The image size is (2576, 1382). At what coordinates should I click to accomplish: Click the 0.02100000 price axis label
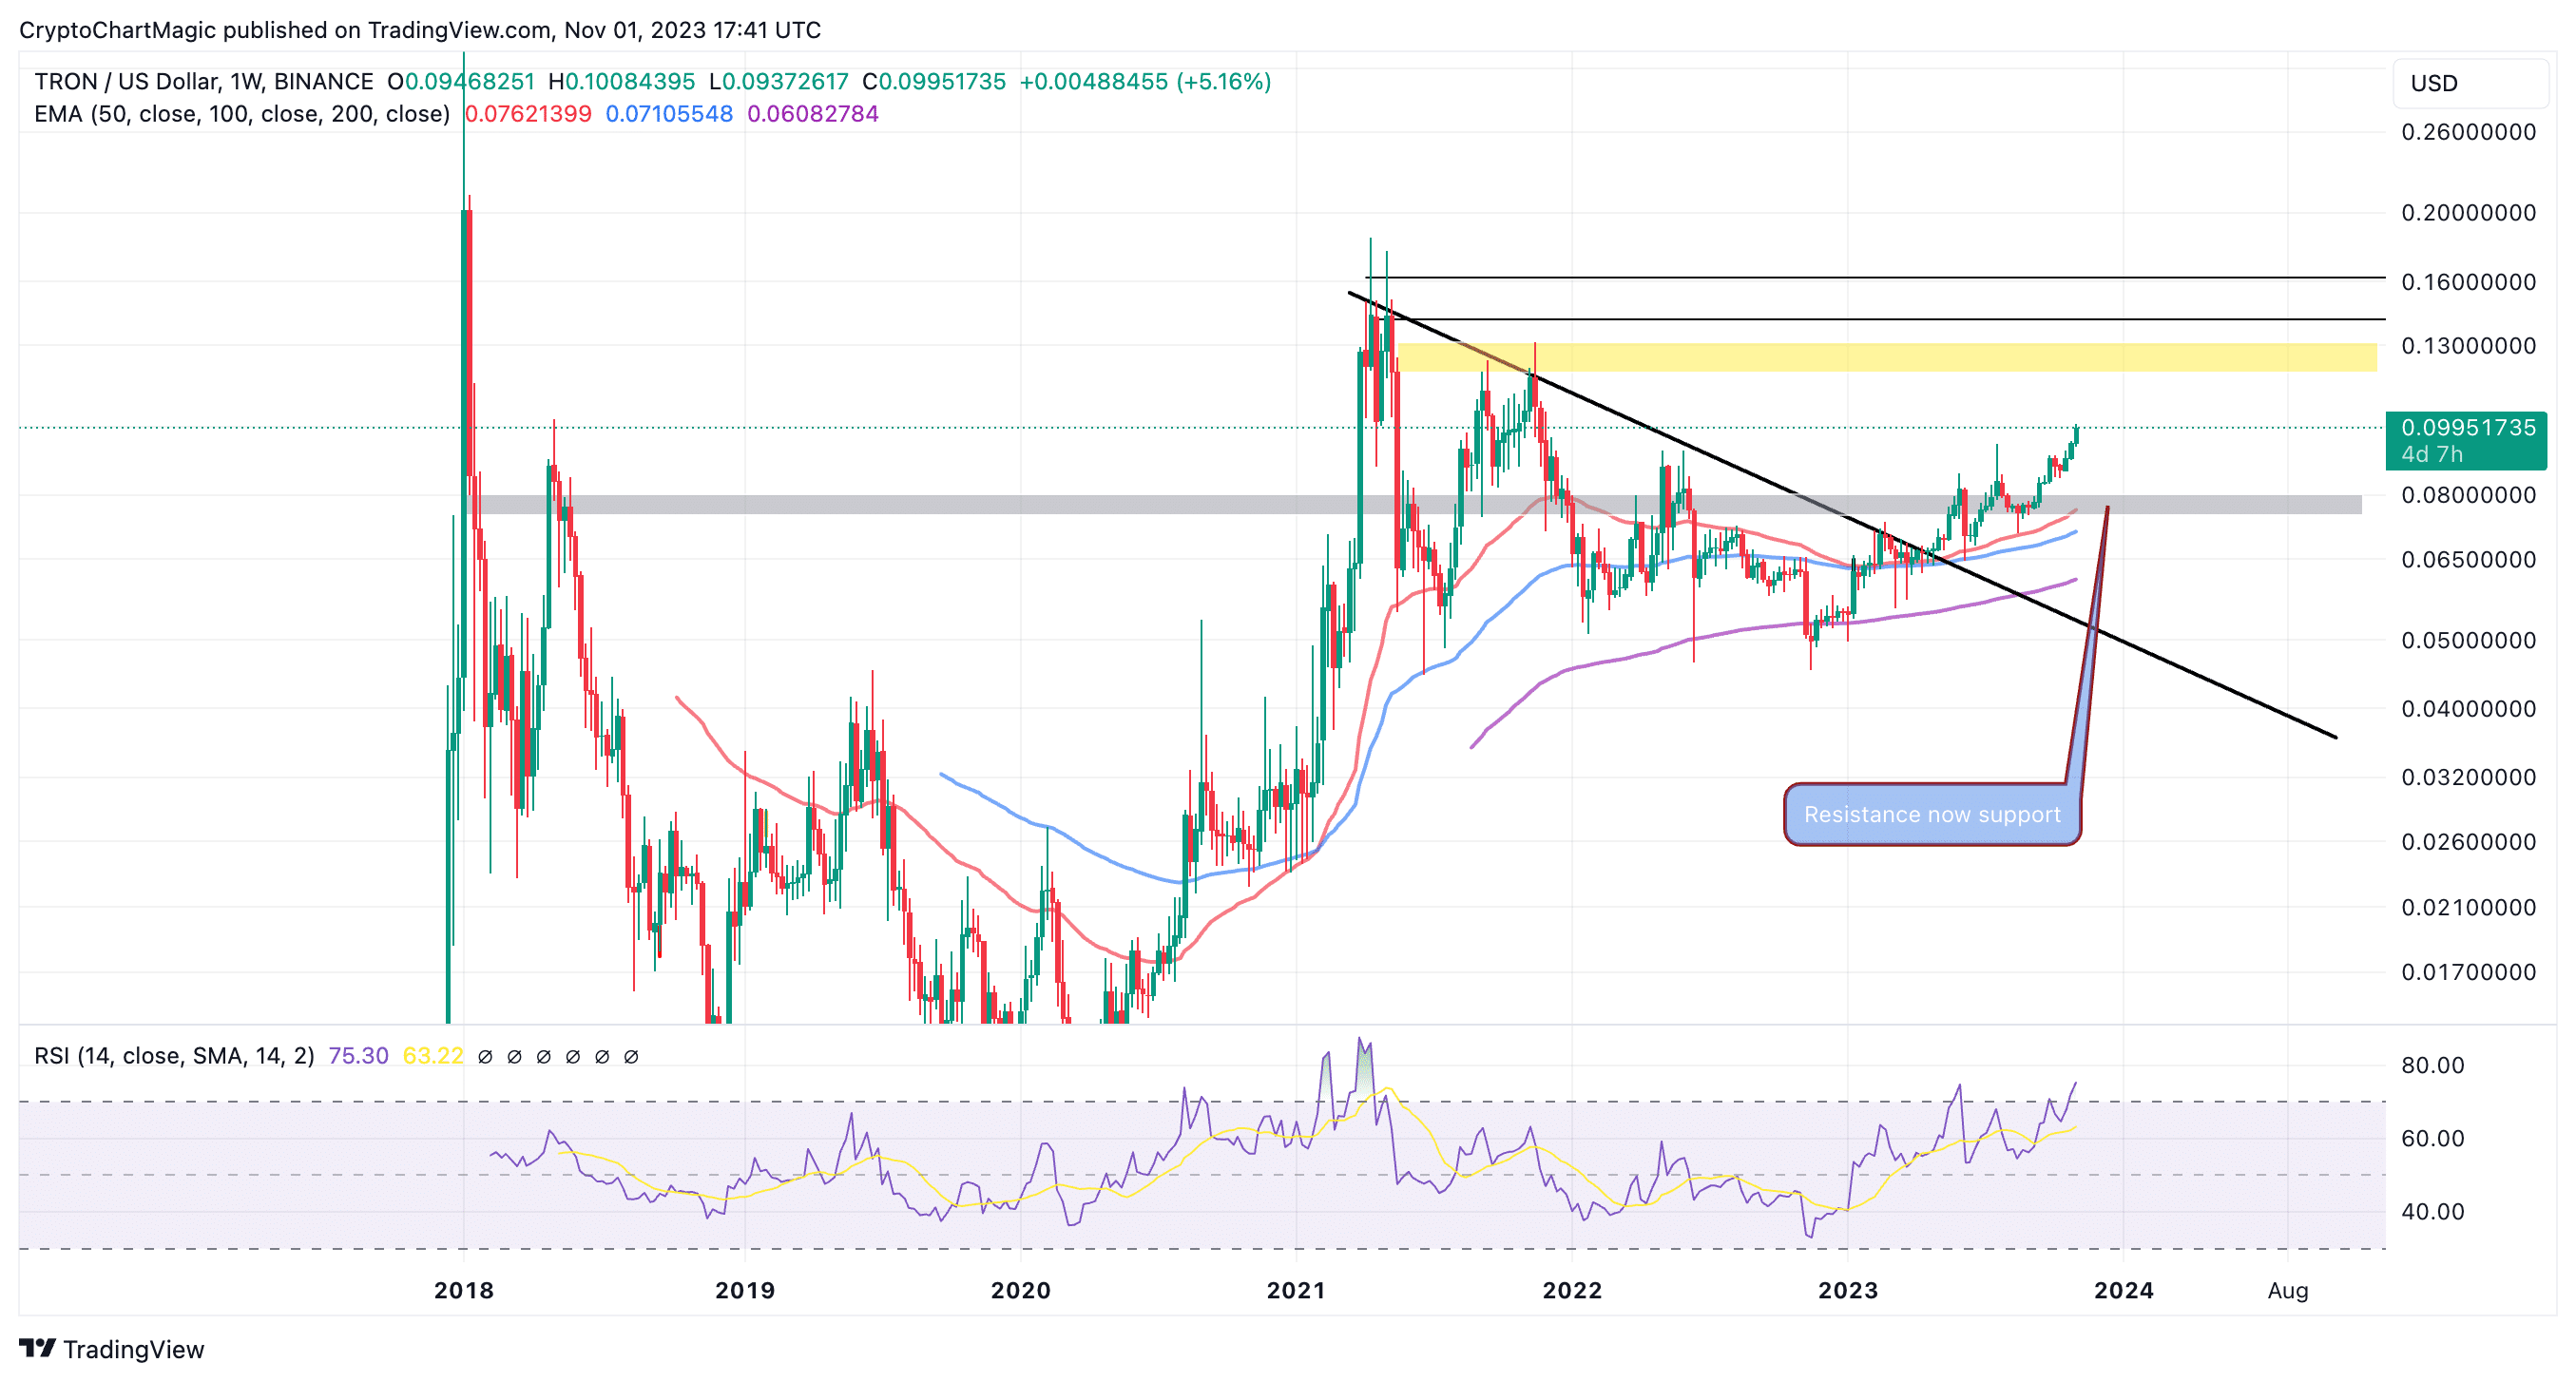[2468, 908]
